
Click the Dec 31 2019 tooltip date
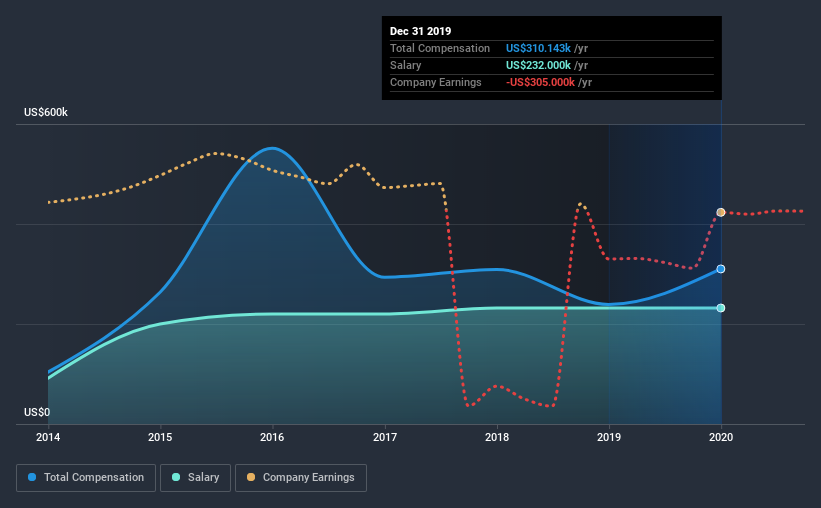[x=420, y=31]
